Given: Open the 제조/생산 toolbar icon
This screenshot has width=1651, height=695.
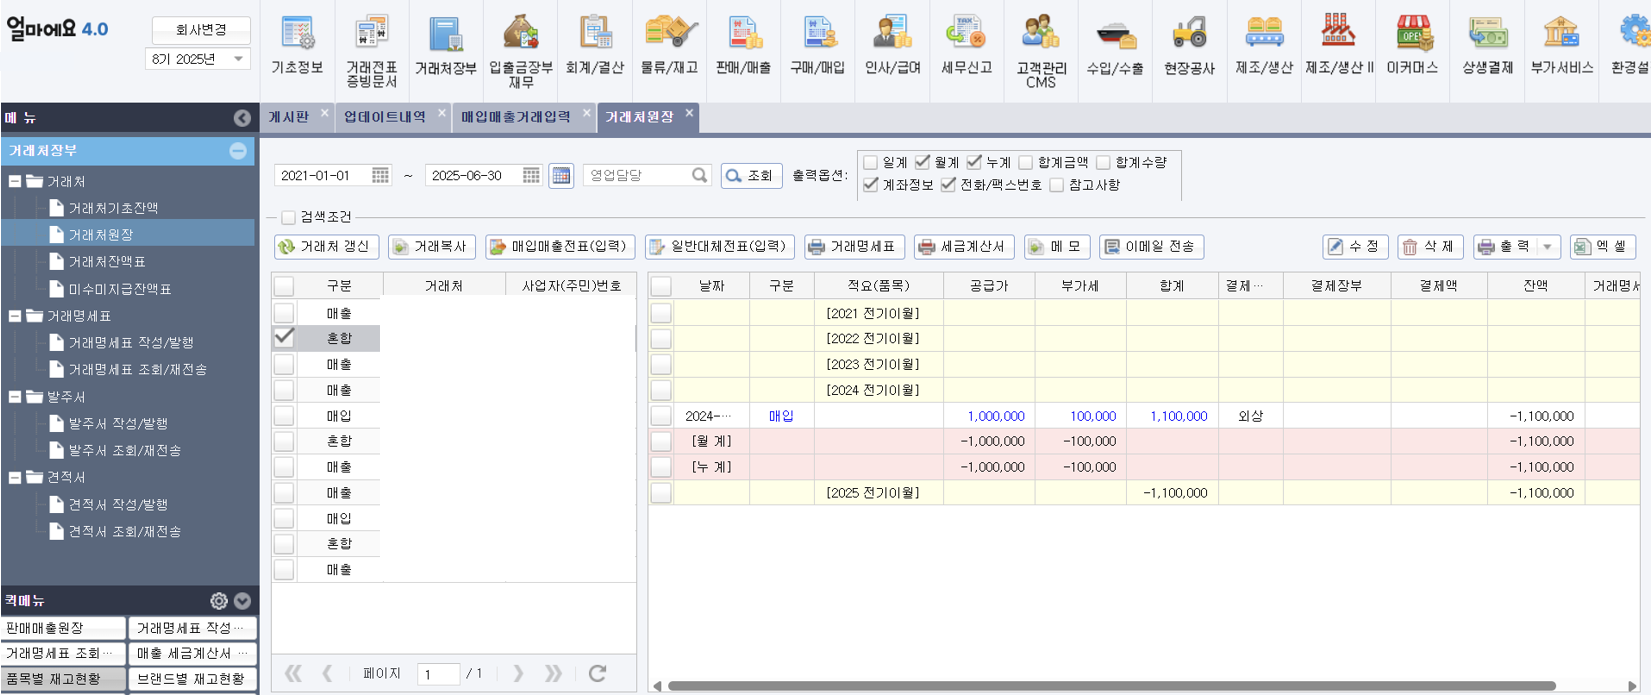Looking at the screenshot, I should [1264, 44].
